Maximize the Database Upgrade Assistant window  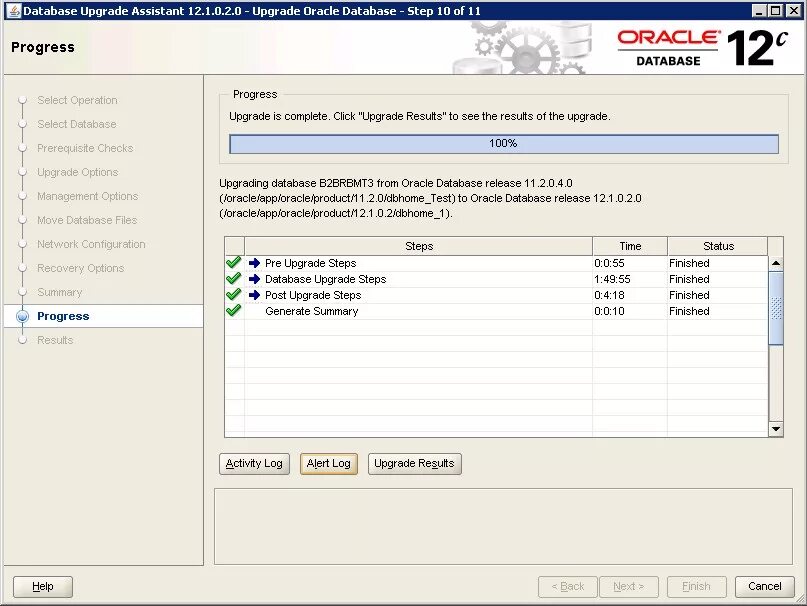tap(776, 11)
